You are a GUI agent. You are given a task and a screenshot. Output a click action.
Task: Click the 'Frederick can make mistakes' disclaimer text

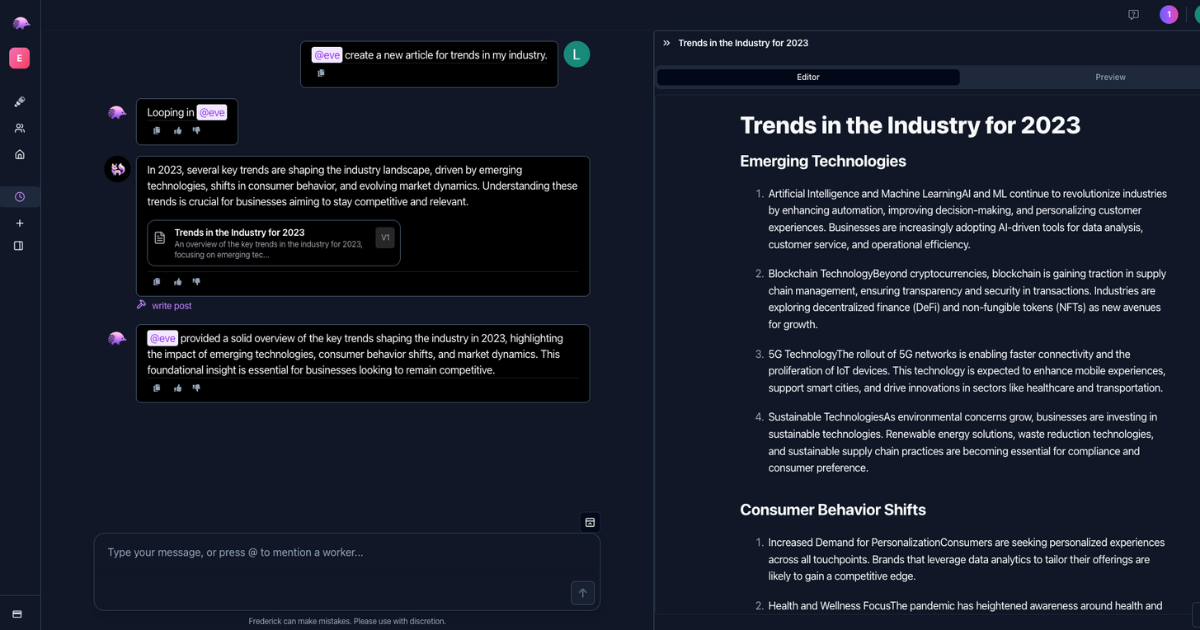[347, 621]
